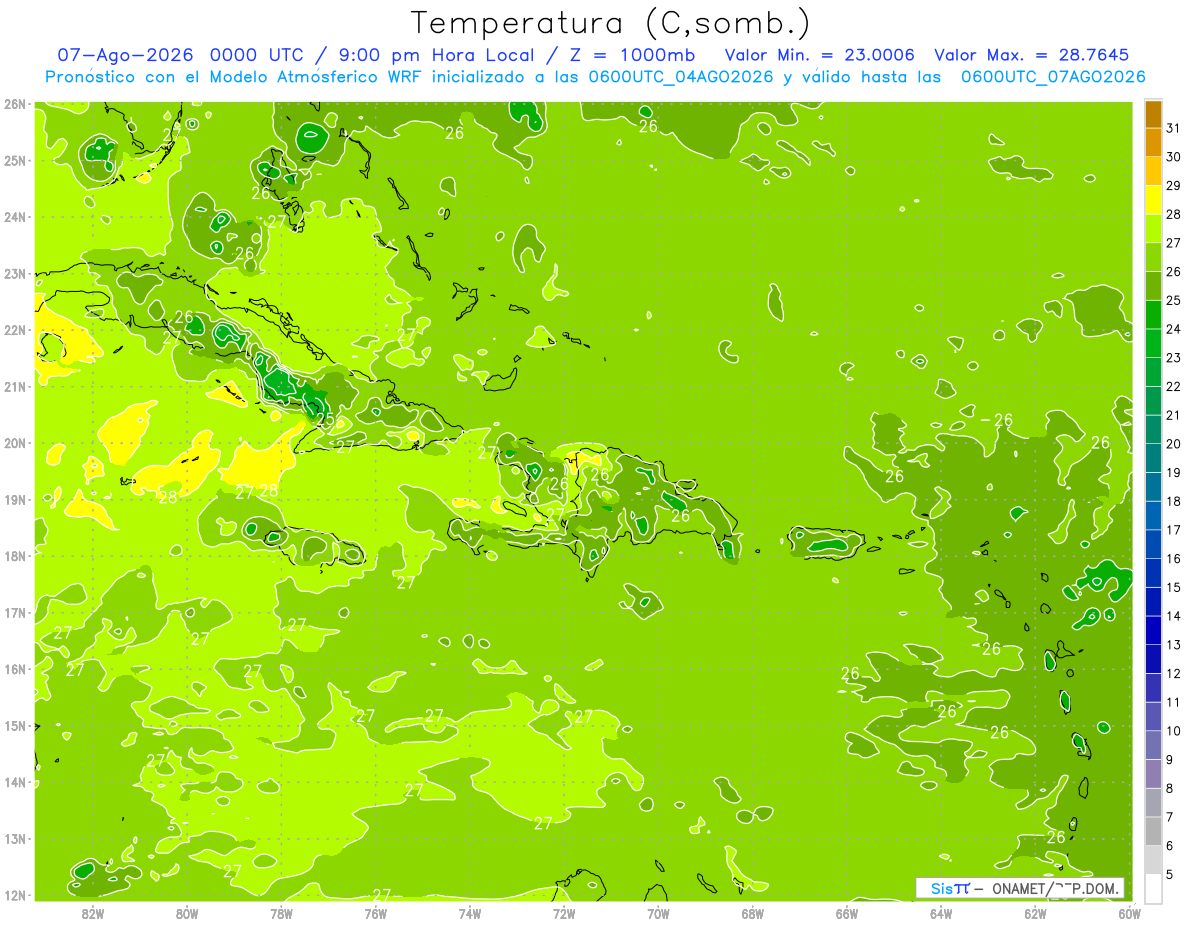Click the longitude axis label '62W'

click(x=1035, y=913)
